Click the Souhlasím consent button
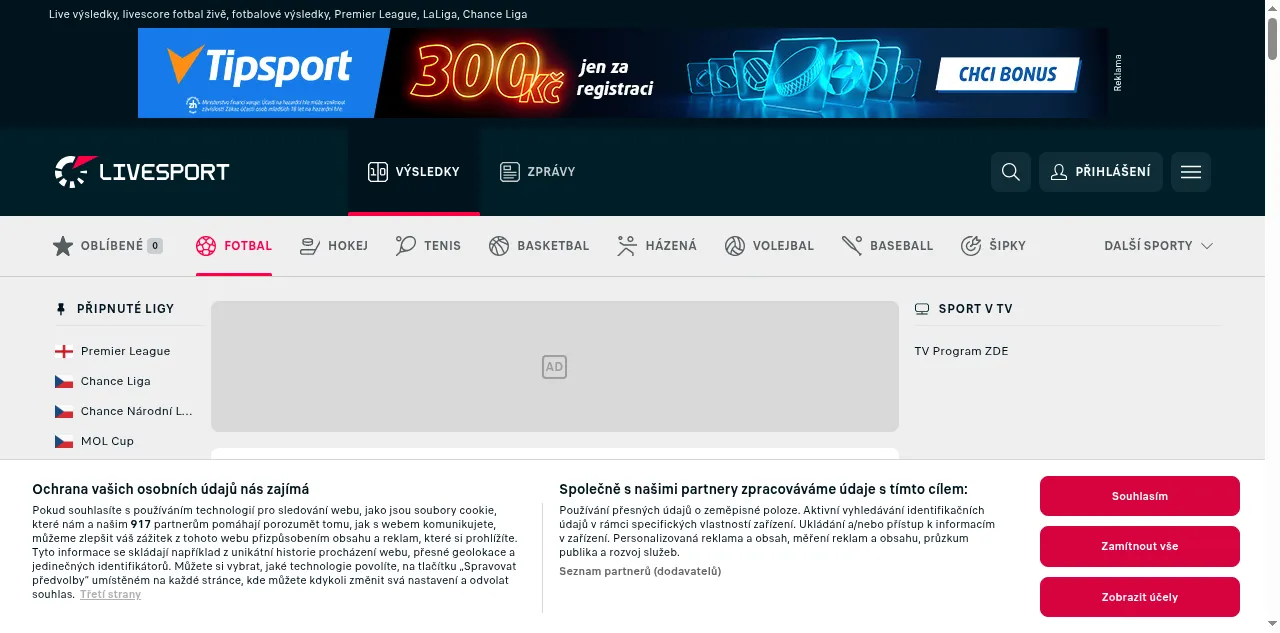 [1140, 496]
